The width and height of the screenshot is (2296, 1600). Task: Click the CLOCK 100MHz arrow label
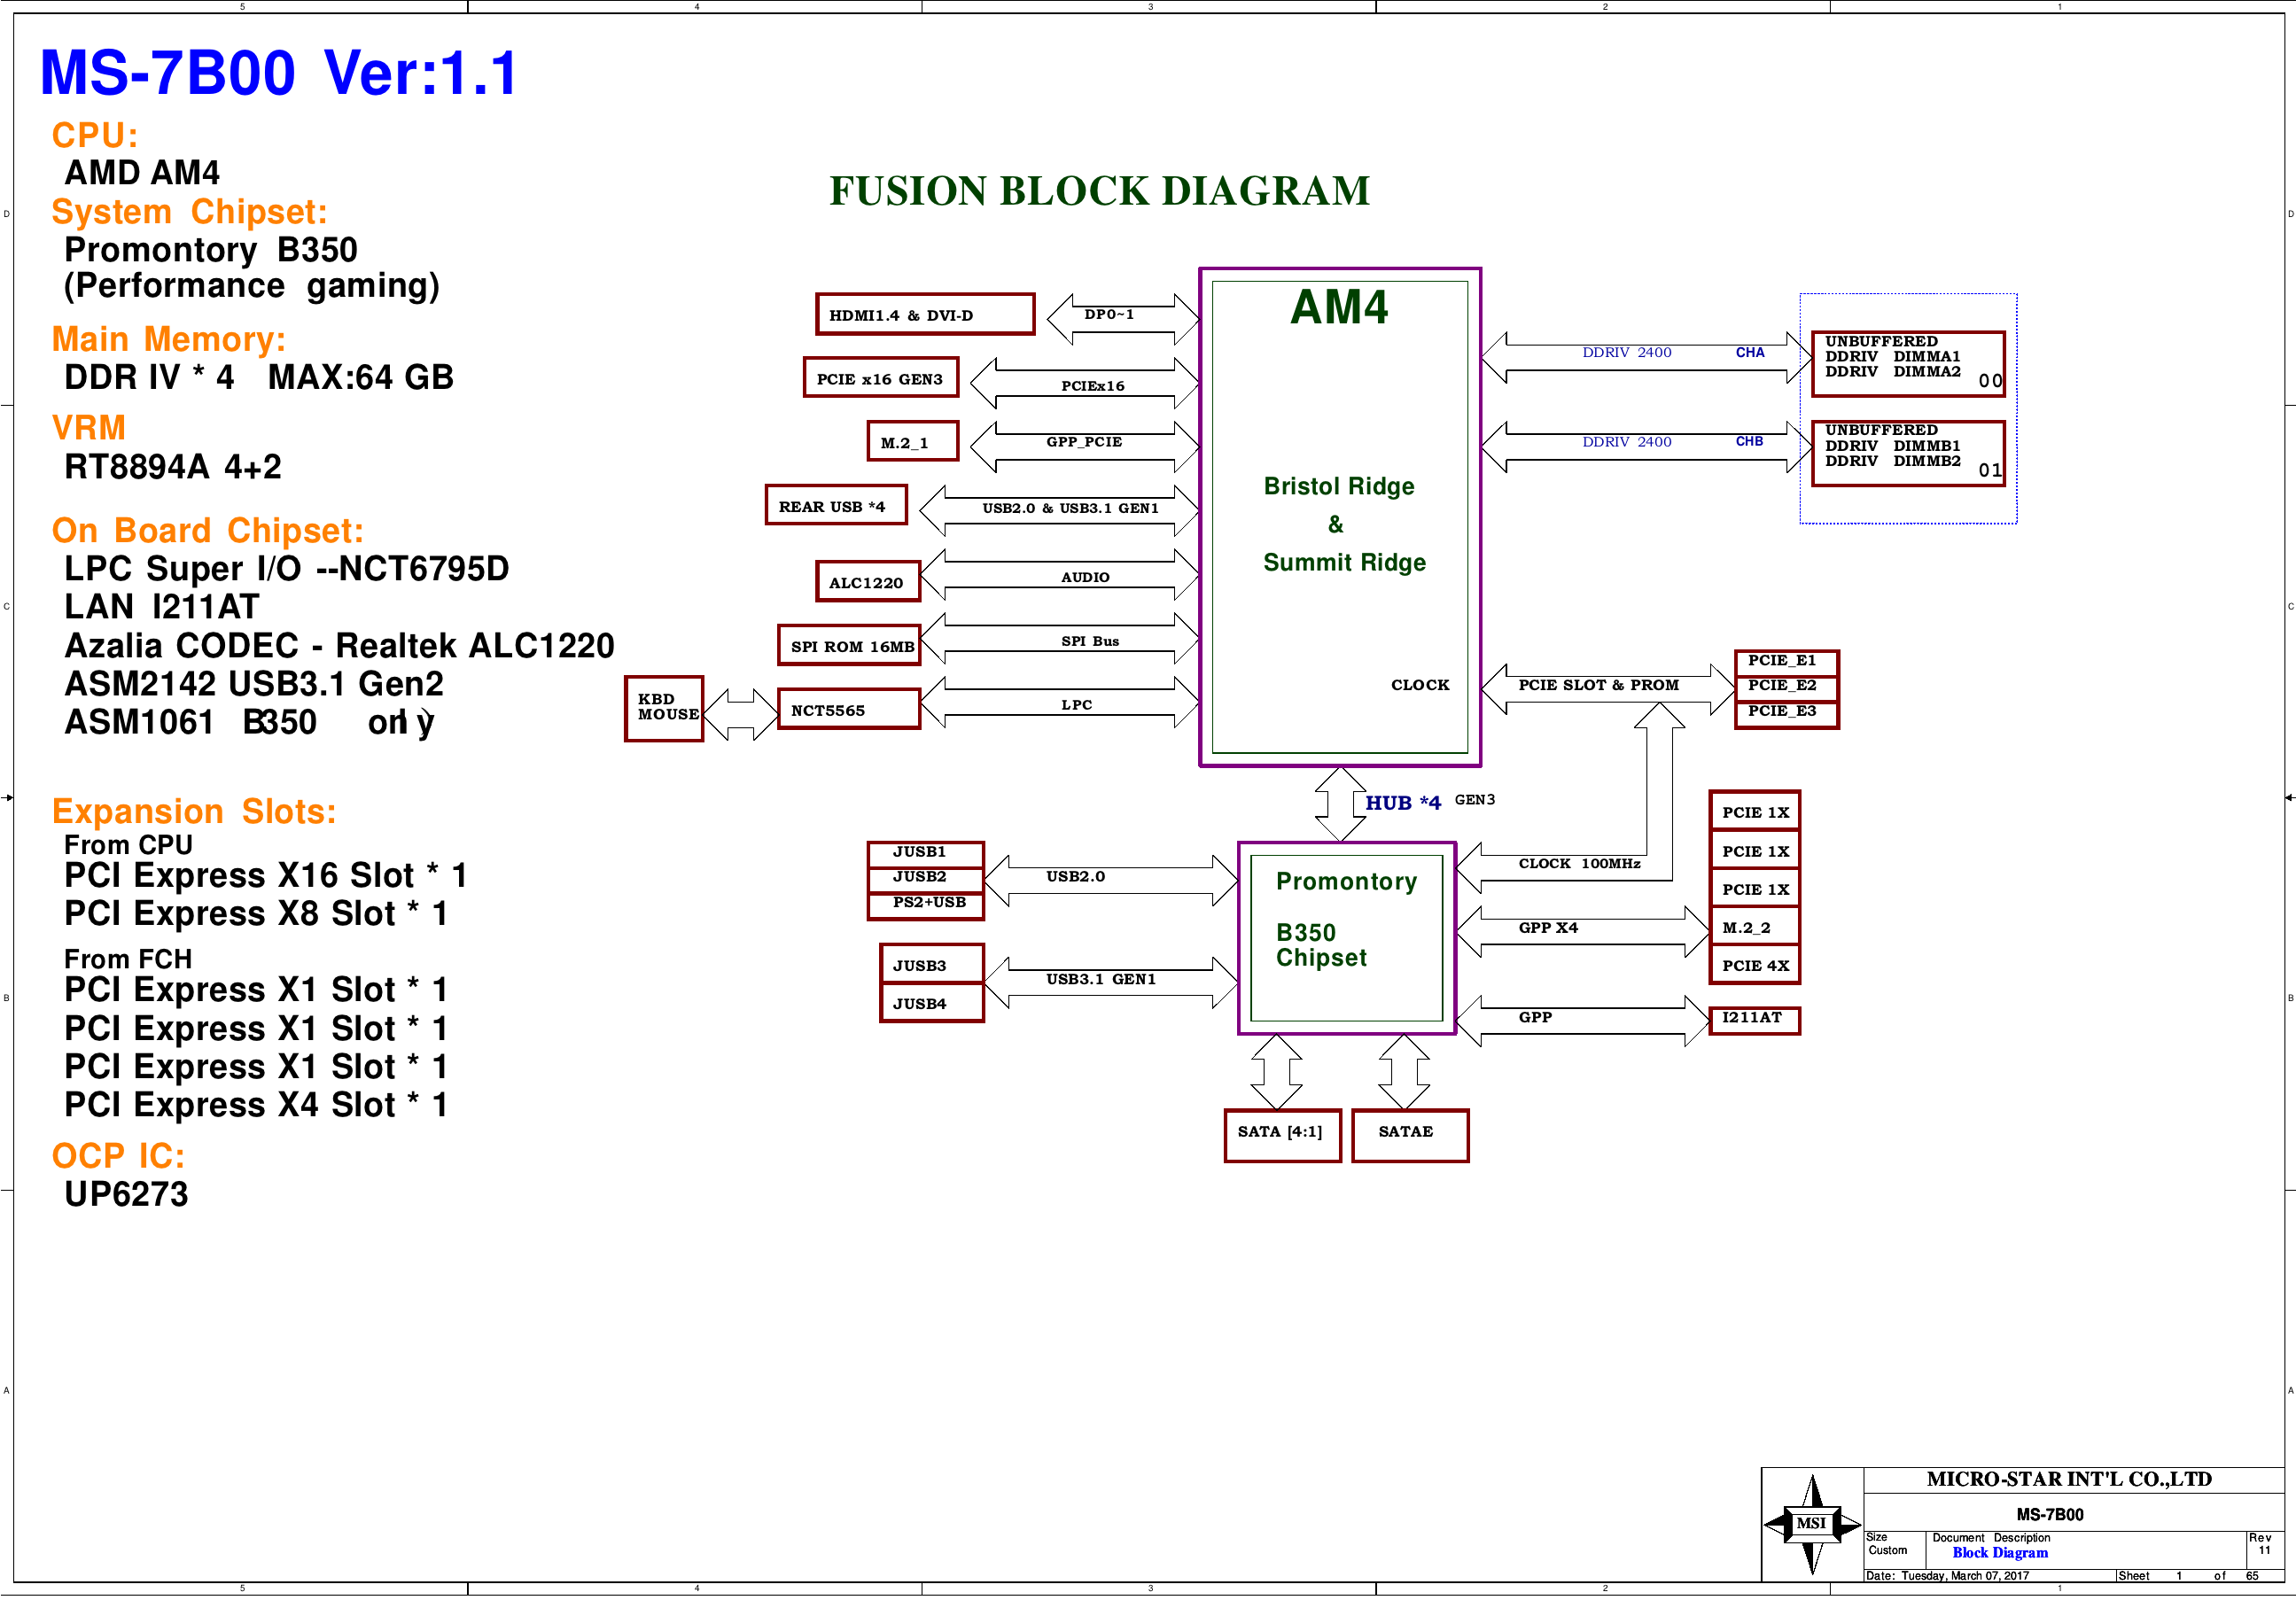(1579, 863)
